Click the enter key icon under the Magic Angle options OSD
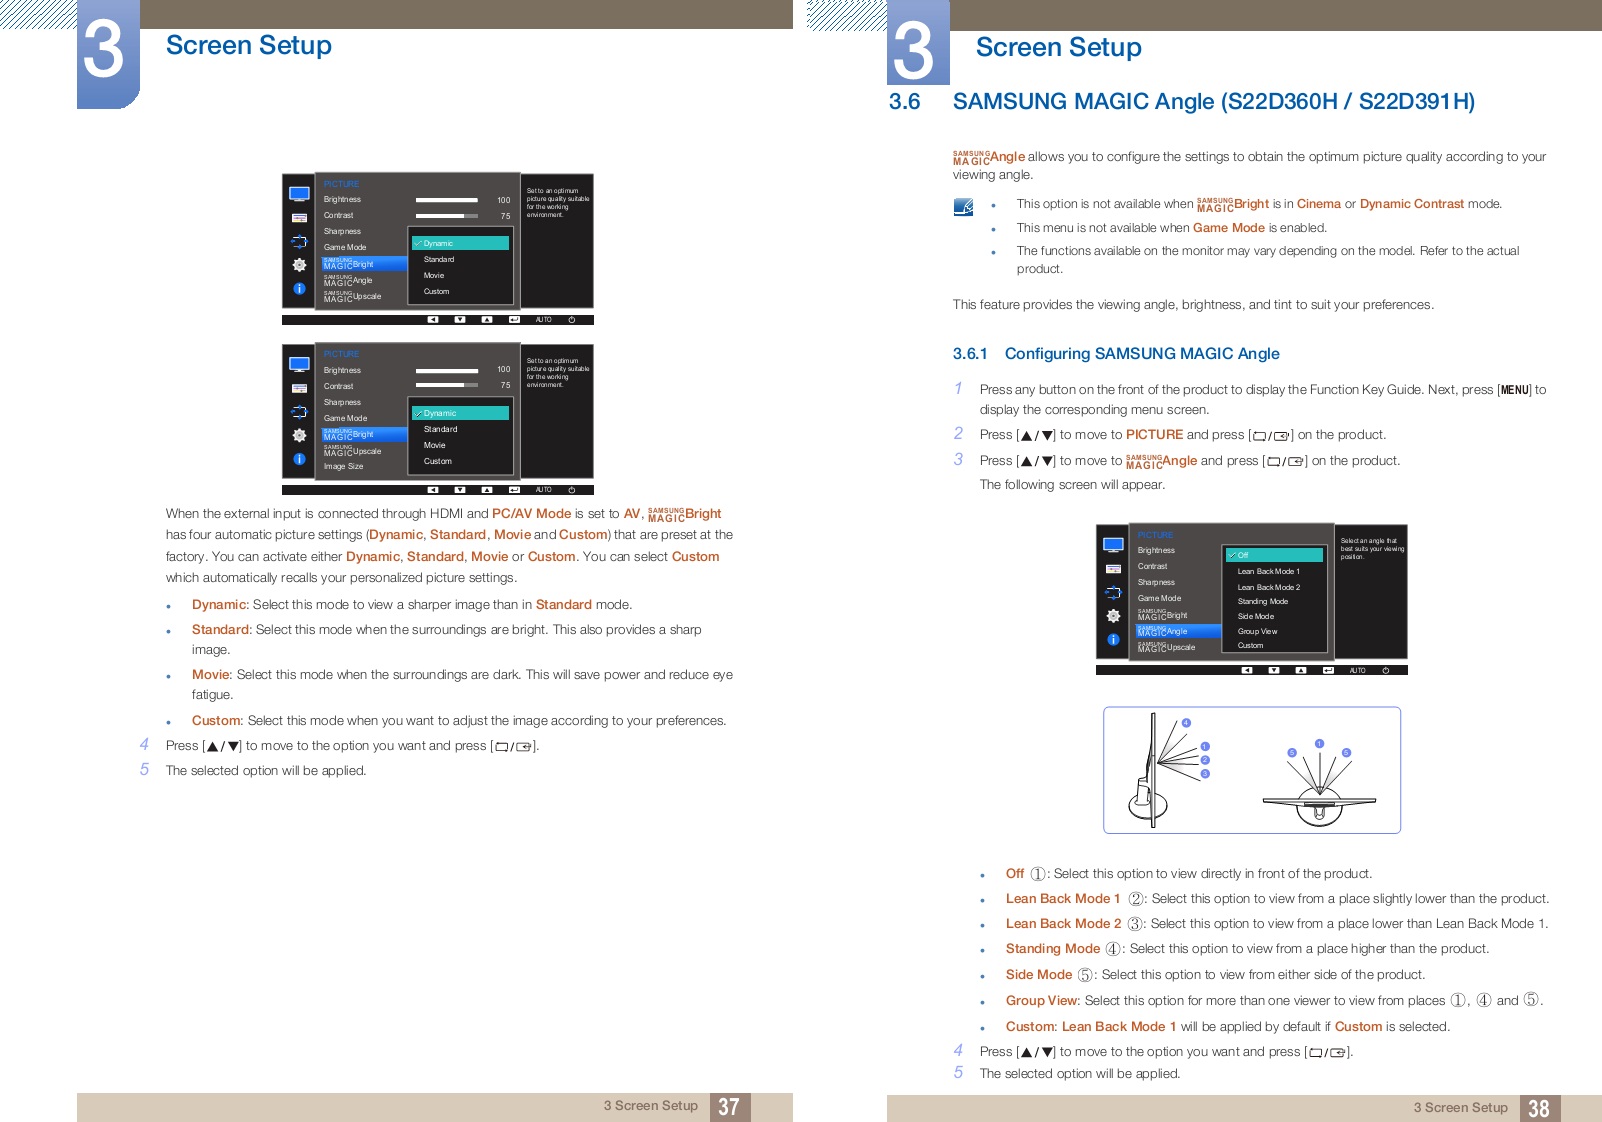Screen dimensions: 1602x1122 [1328, 670]
